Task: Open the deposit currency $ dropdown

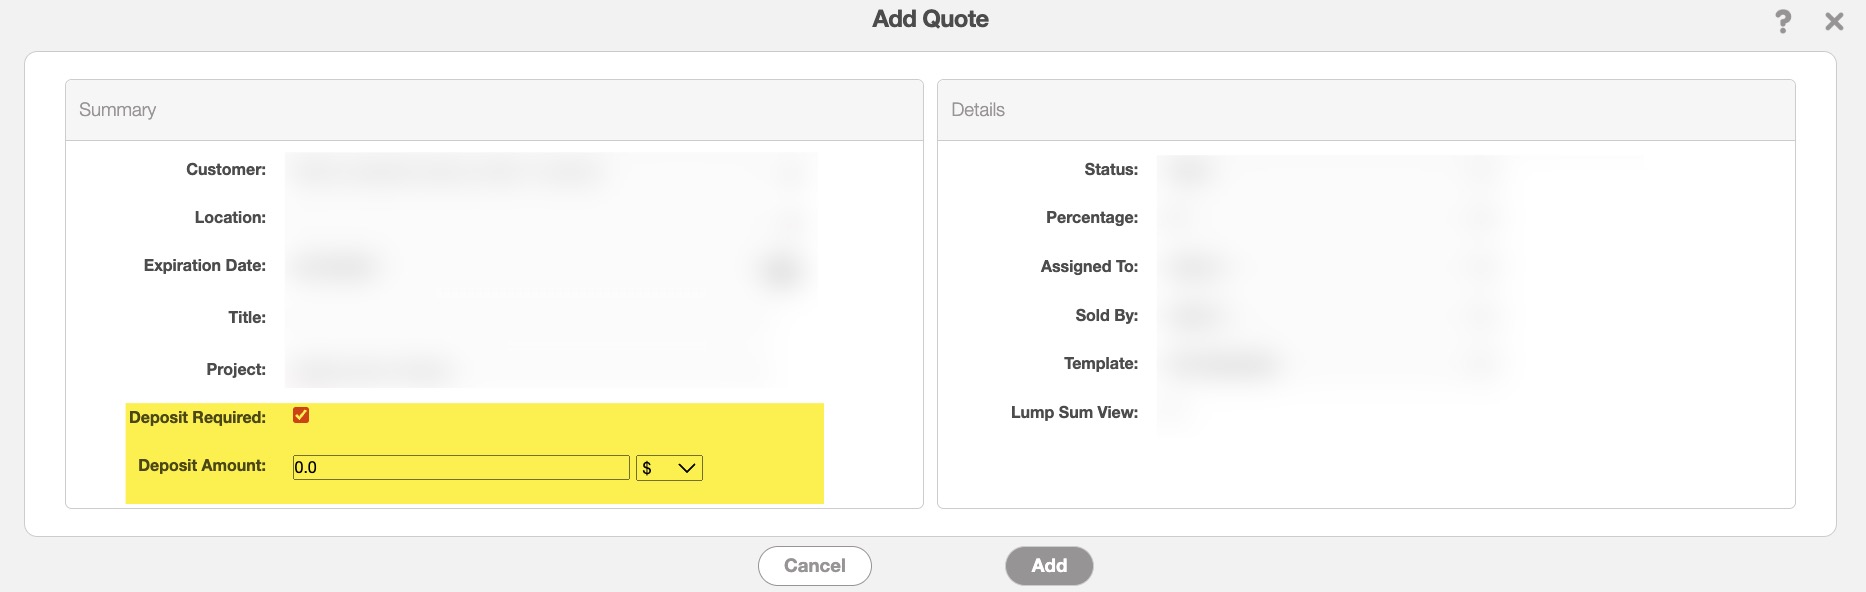Action: pyautogui.click(x=669, y=468)
